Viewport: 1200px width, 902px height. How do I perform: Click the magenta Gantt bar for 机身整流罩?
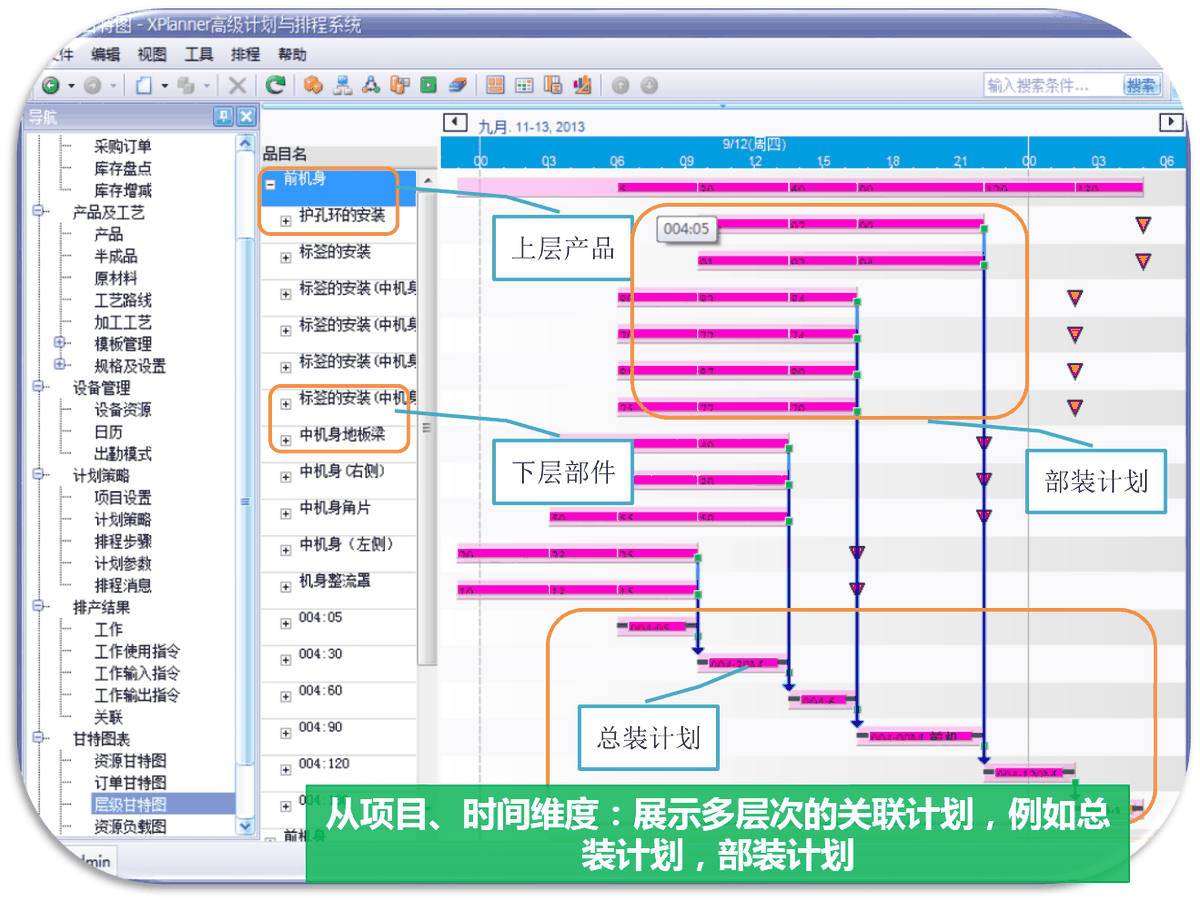(x=577, y=590)
